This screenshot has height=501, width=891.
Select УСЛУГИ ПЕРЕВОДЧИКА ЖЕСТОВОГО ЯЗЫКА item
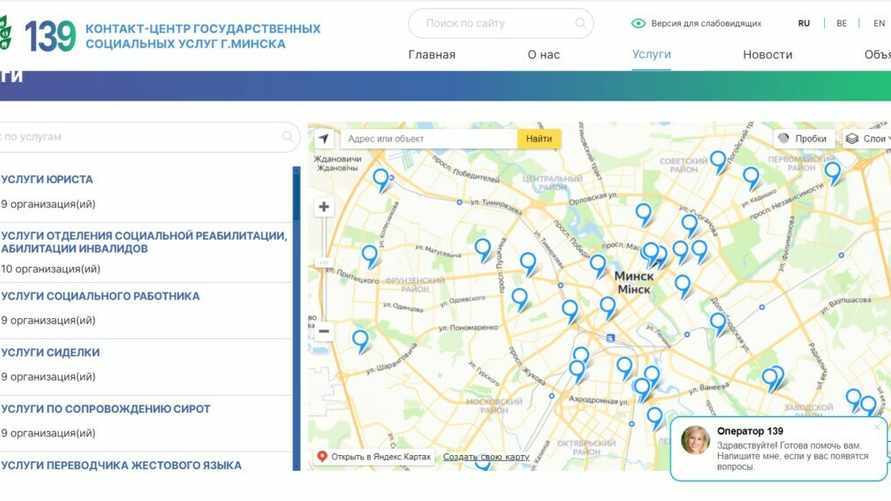click(121, 465)
